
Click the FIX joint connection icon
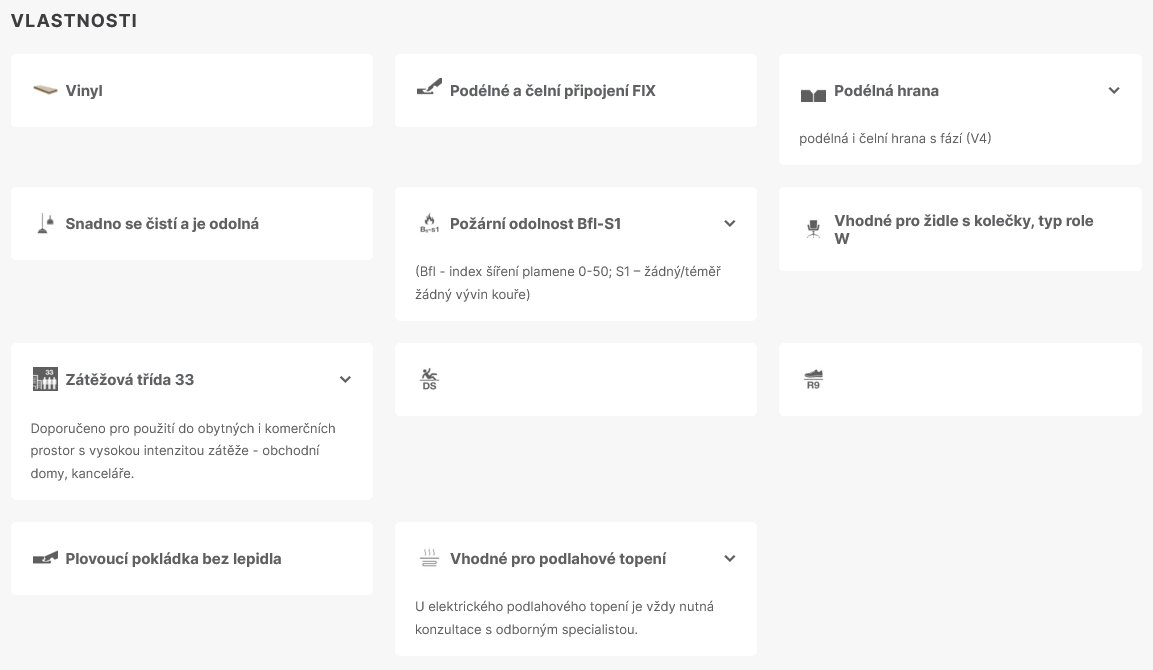click(428, 91)
